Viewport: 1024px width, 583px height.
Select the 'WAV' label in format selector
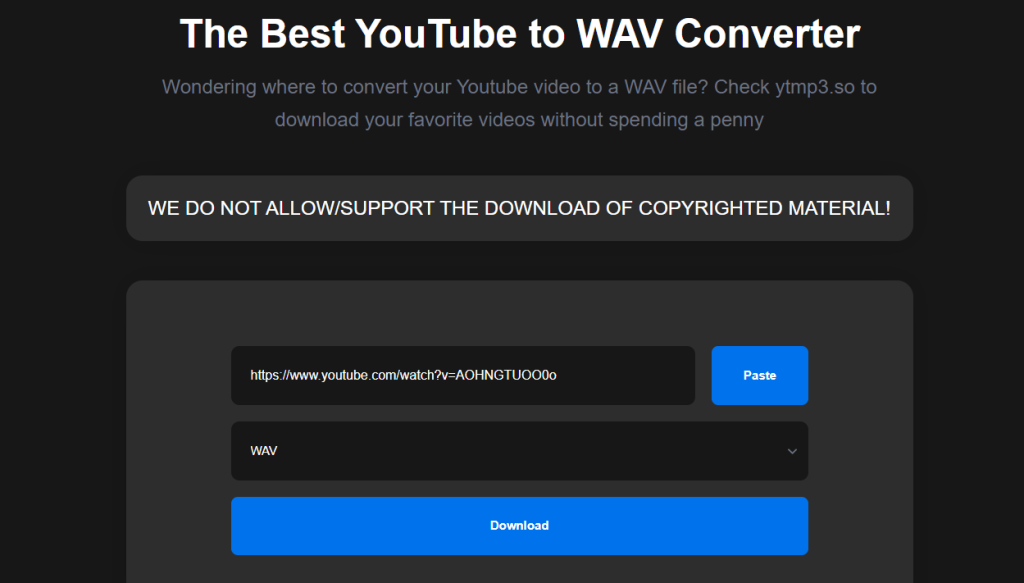tap(264, 452)
